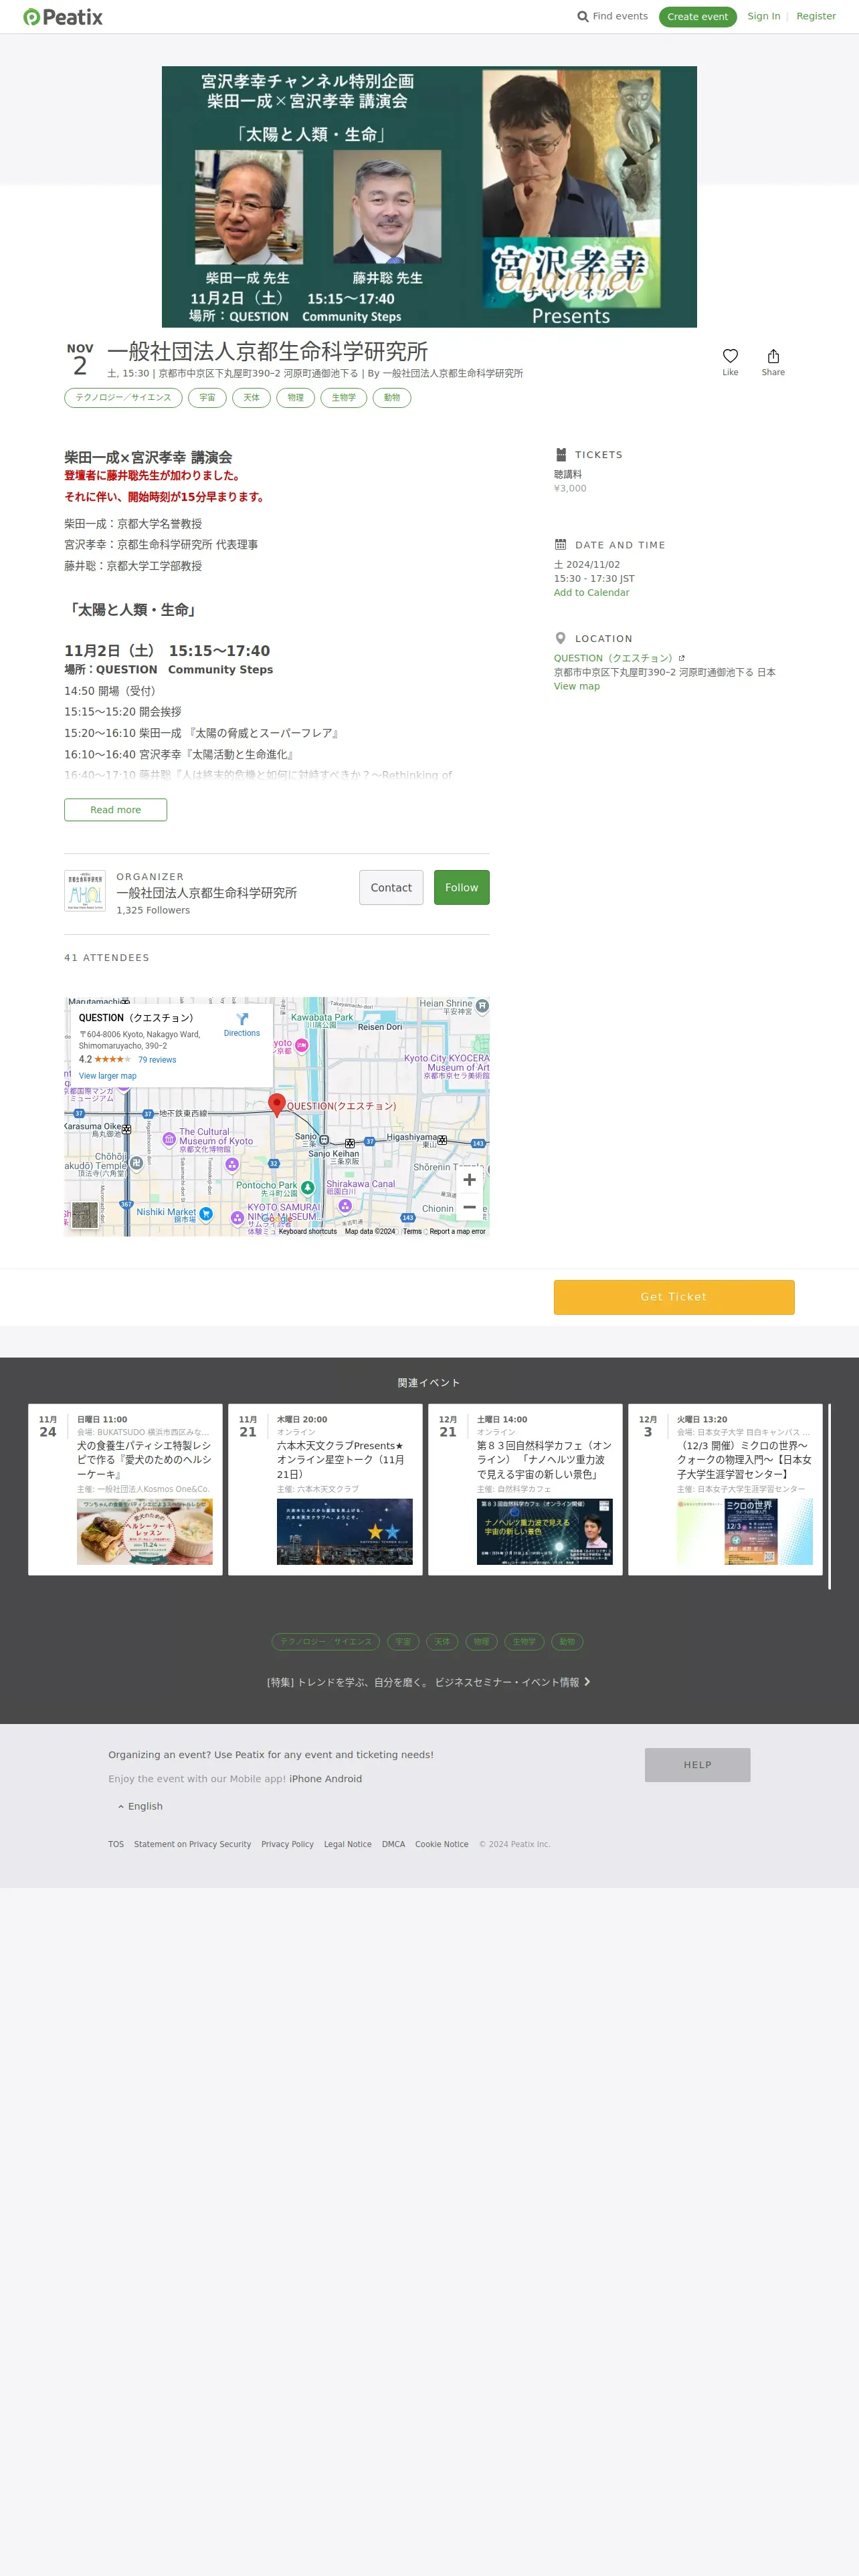Open the 六本木天文クラブ星空トーク event card
Image resolution: width=859 pixels, height=2576 pixels.
pos(325,1489)
